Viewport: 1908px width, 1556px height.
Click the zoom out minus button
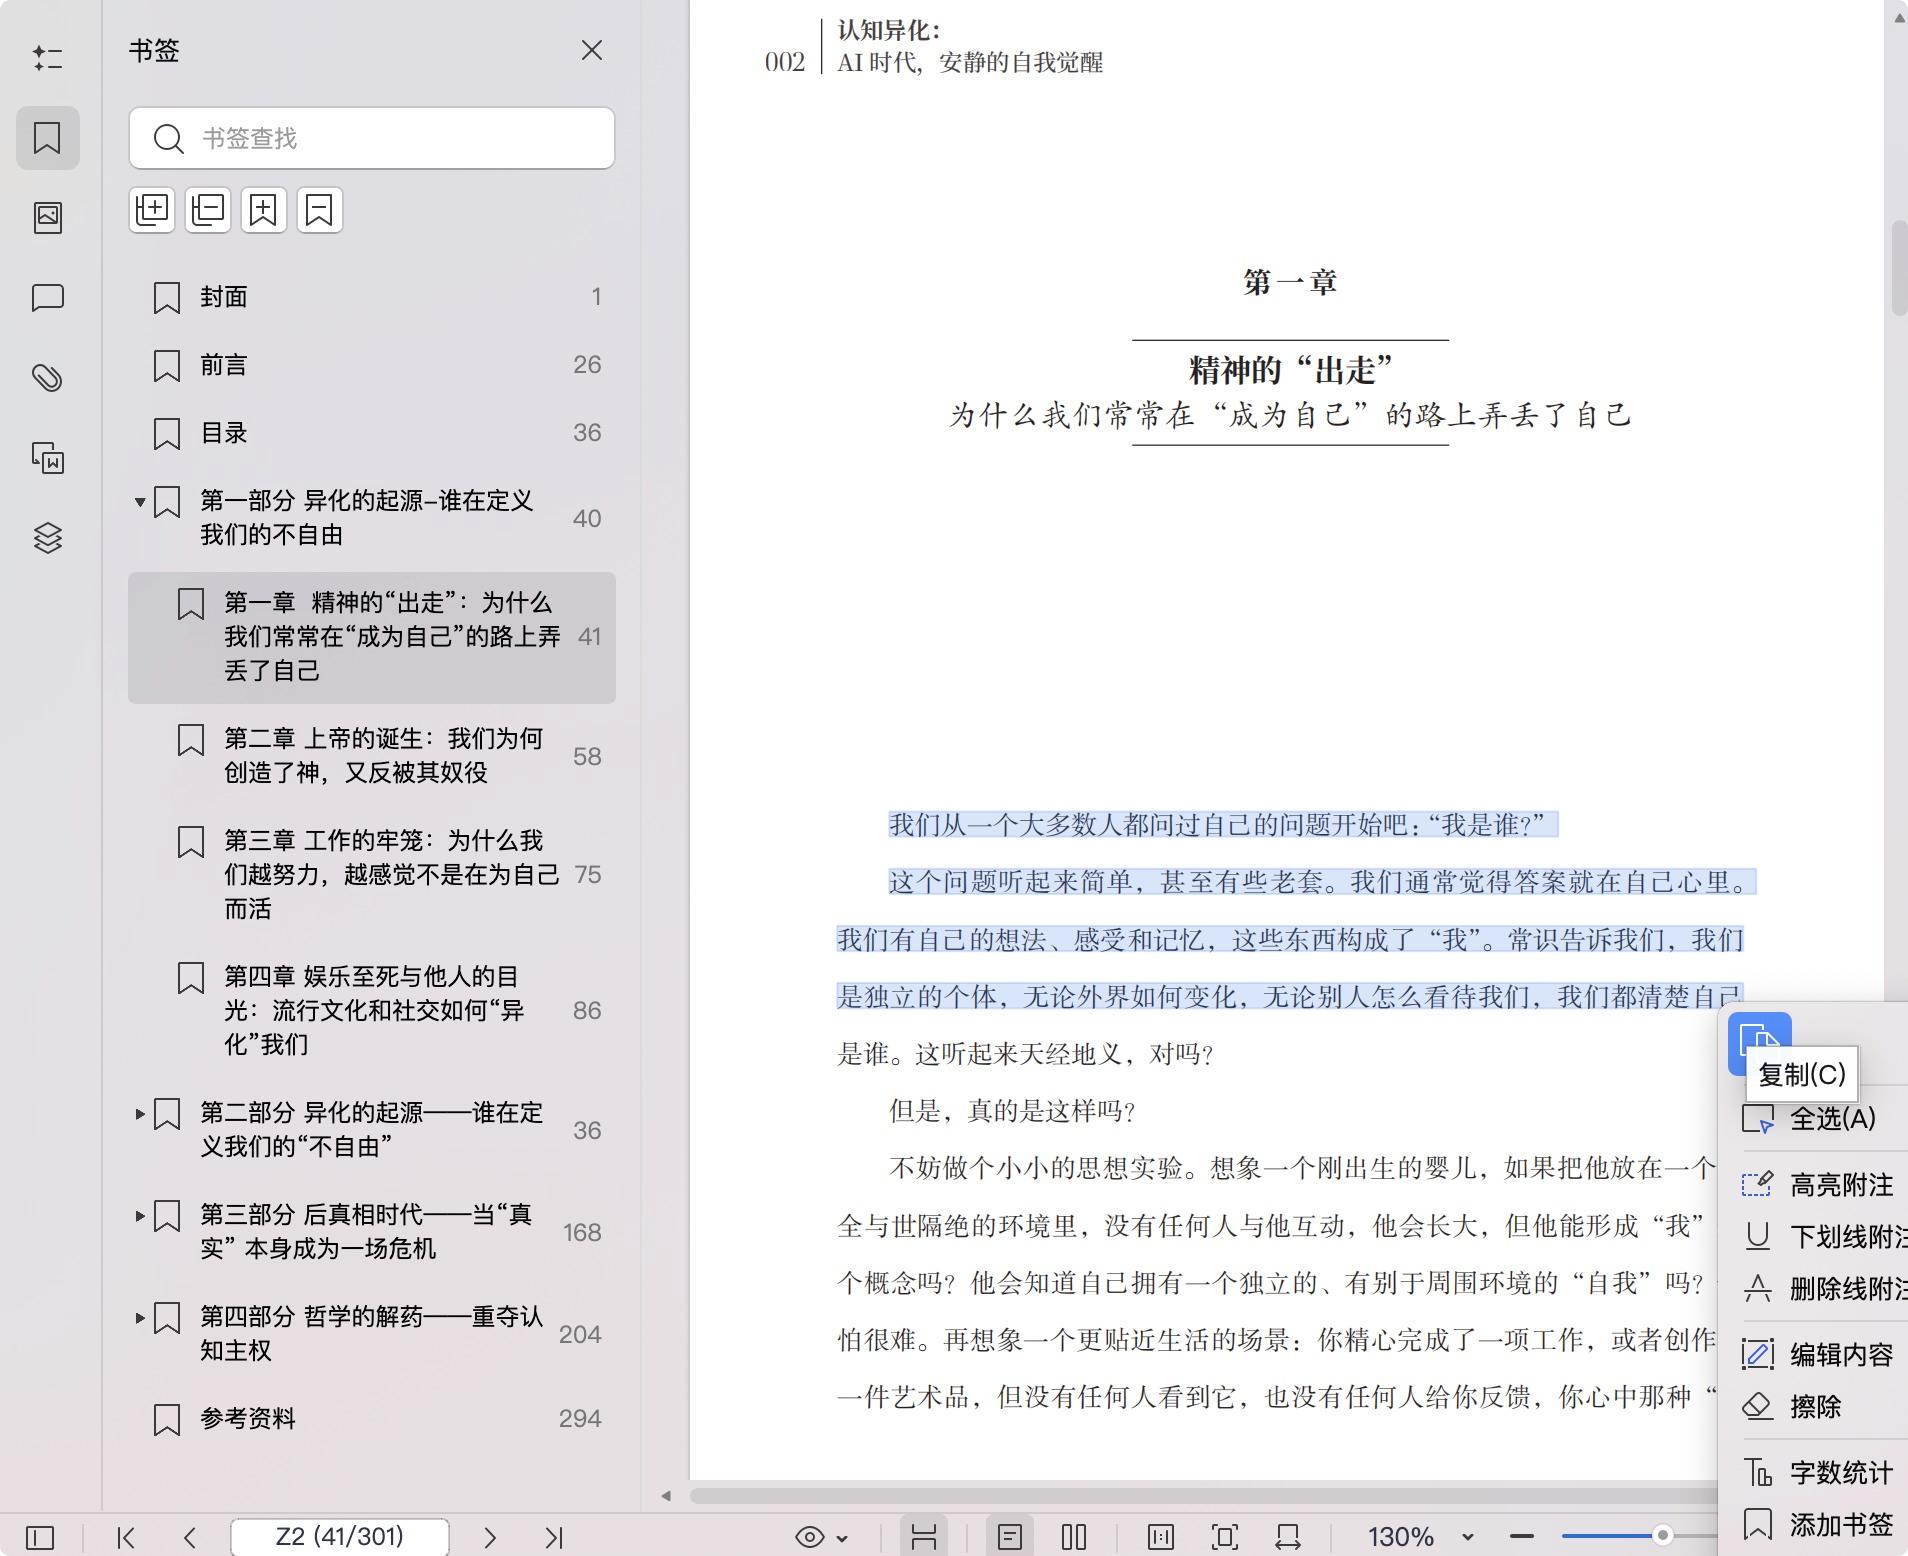(1522, 1537)
